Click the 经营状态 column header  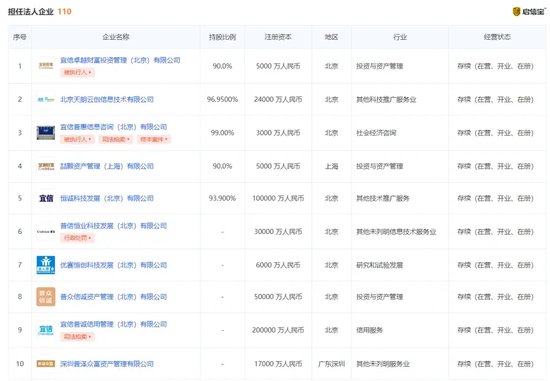point(497,37)
